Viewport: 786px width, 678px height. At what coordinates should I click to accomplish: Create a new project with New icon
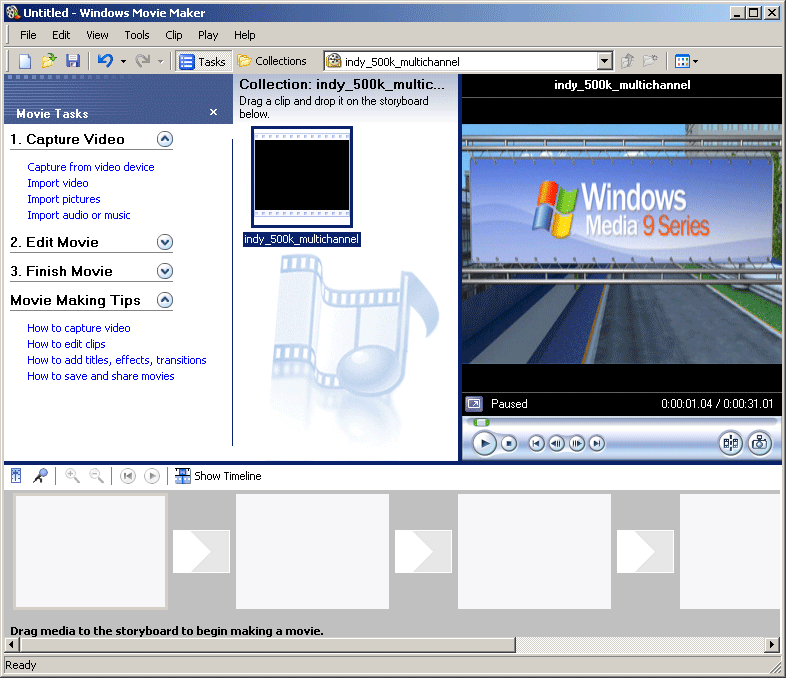click(25, 61)
